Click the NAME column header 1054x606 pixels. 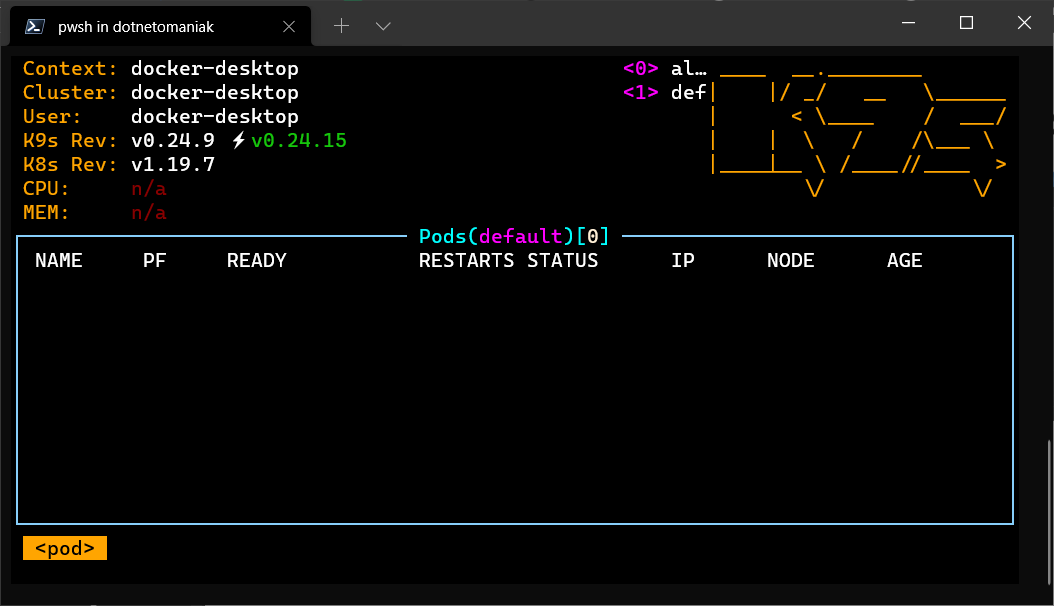tap(58, 261)
